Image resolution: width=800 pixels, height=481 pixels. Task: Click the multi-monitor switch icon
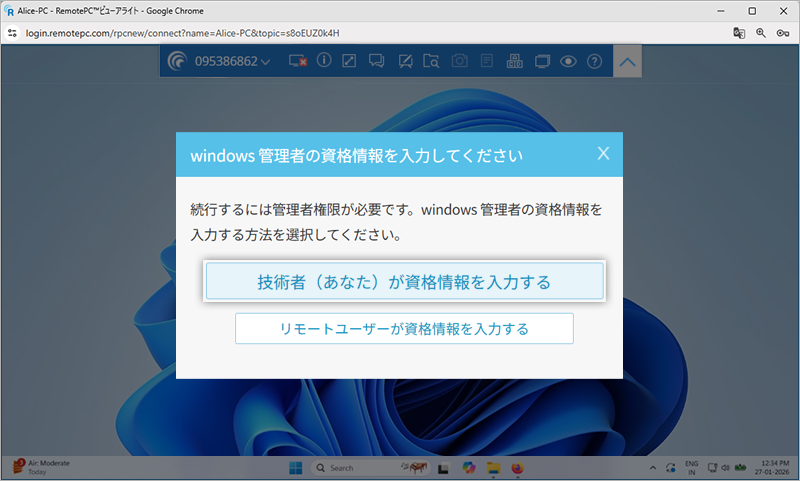[542, 62]
